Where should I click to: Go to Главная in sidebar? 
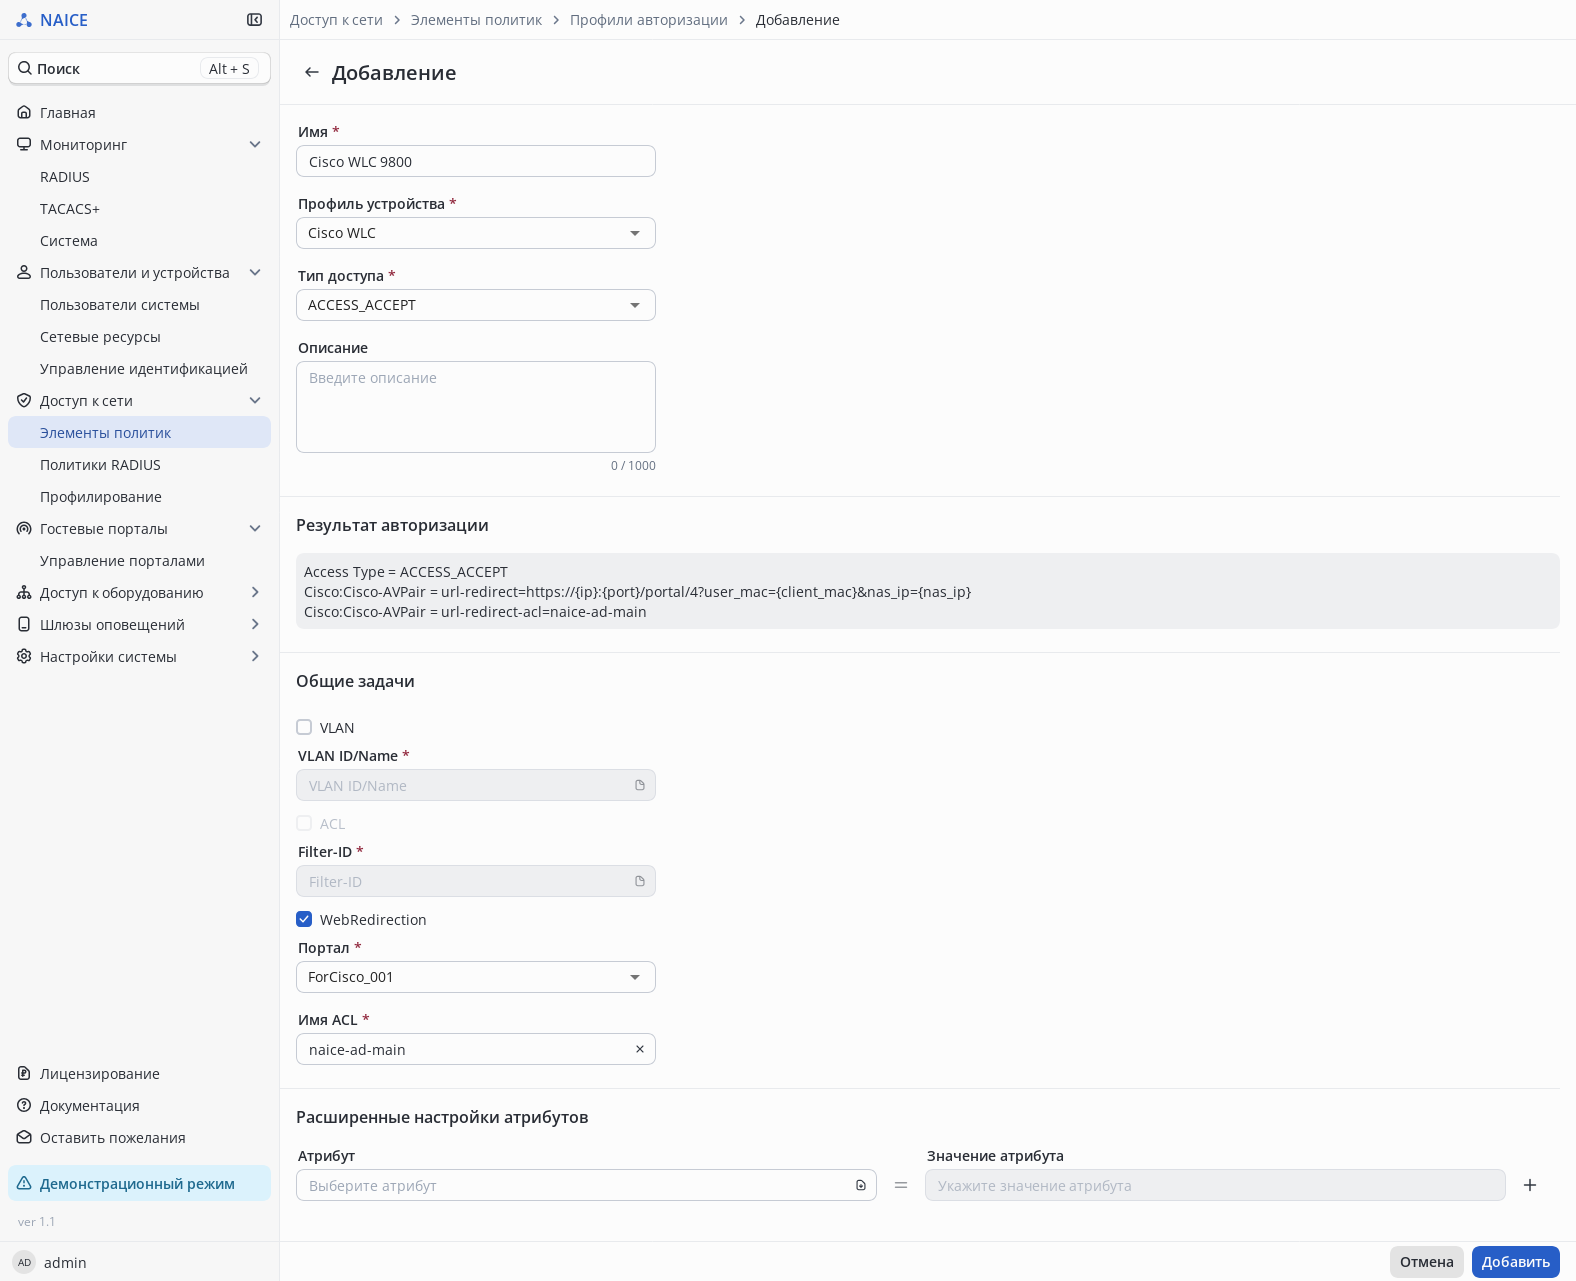68,113
